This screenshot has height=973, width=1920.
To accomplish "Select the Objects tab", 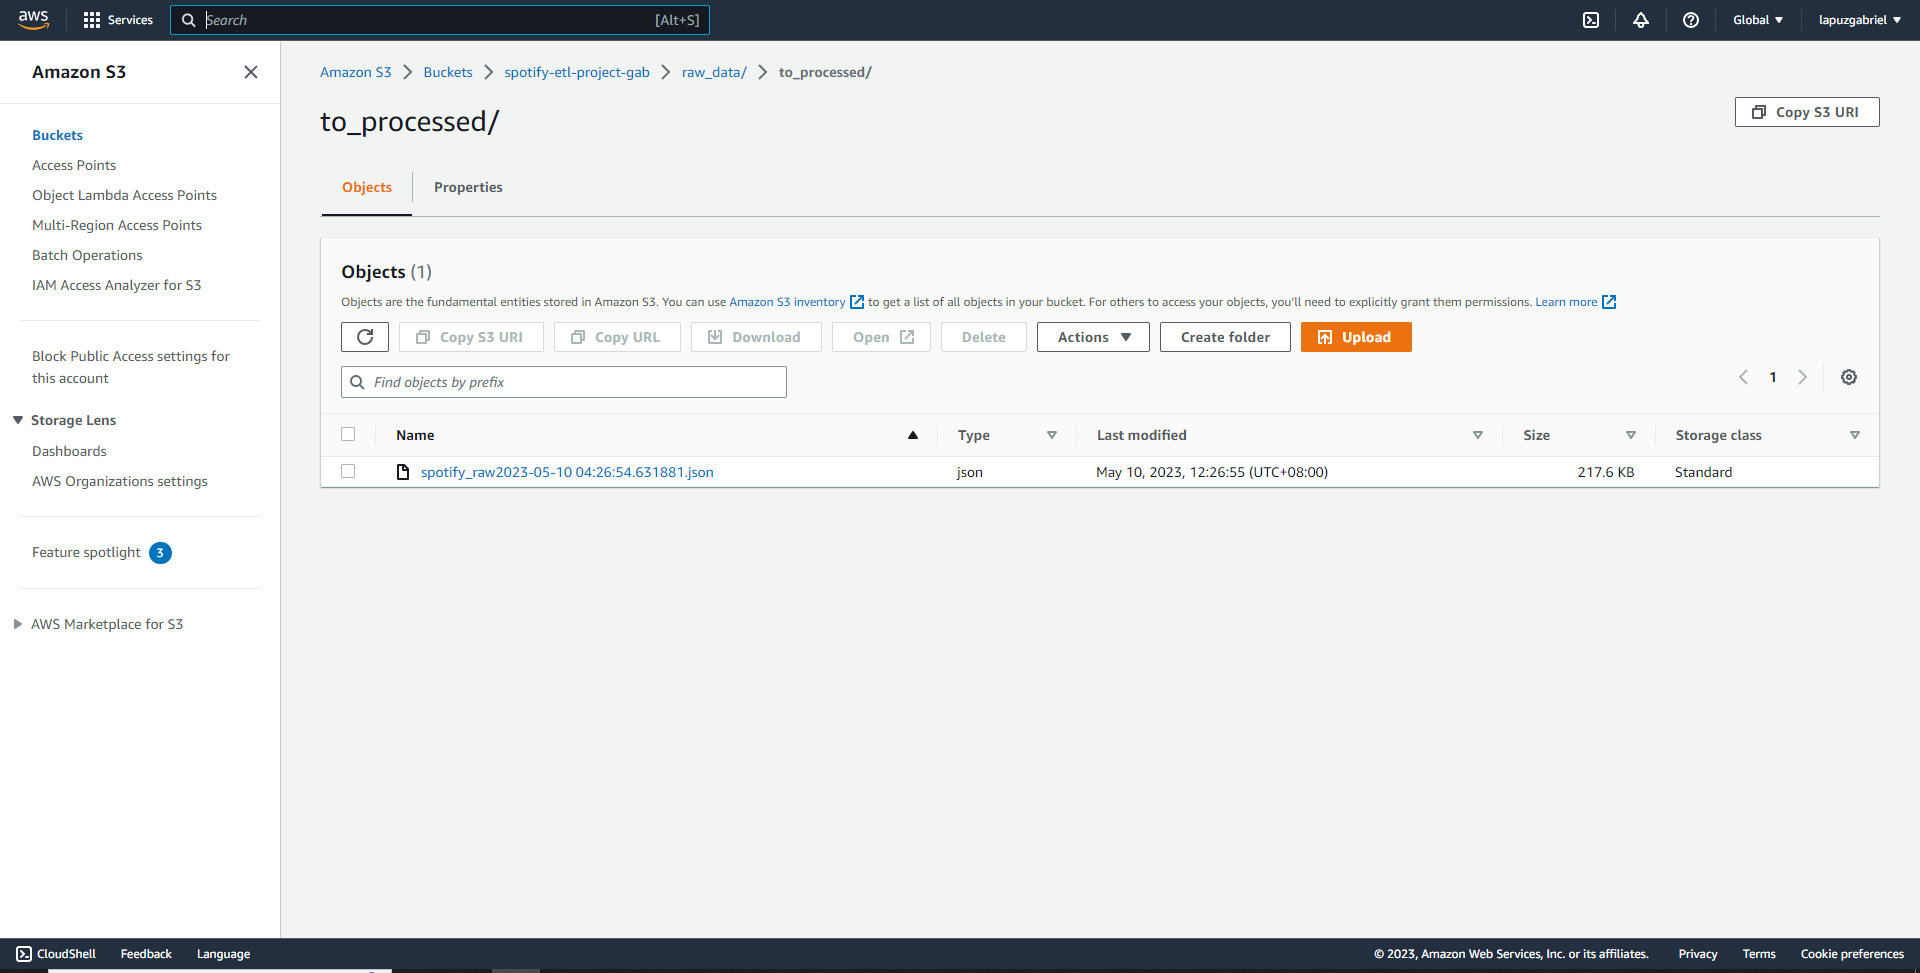I will 367,187.
